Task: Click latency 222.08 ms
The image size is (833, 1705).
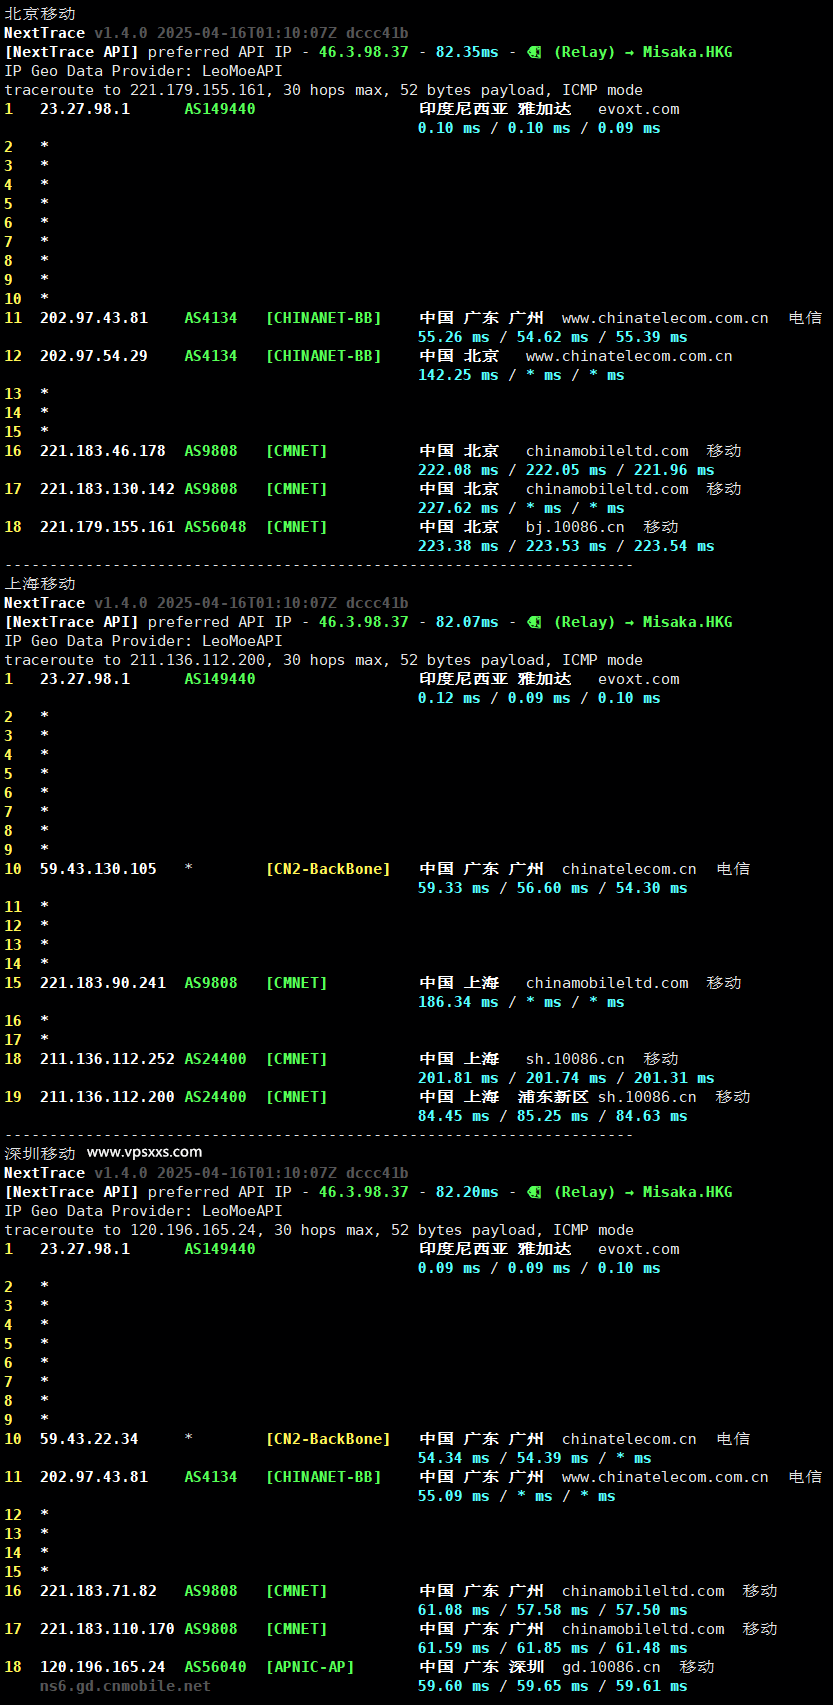Action: (x=458, y=470)
